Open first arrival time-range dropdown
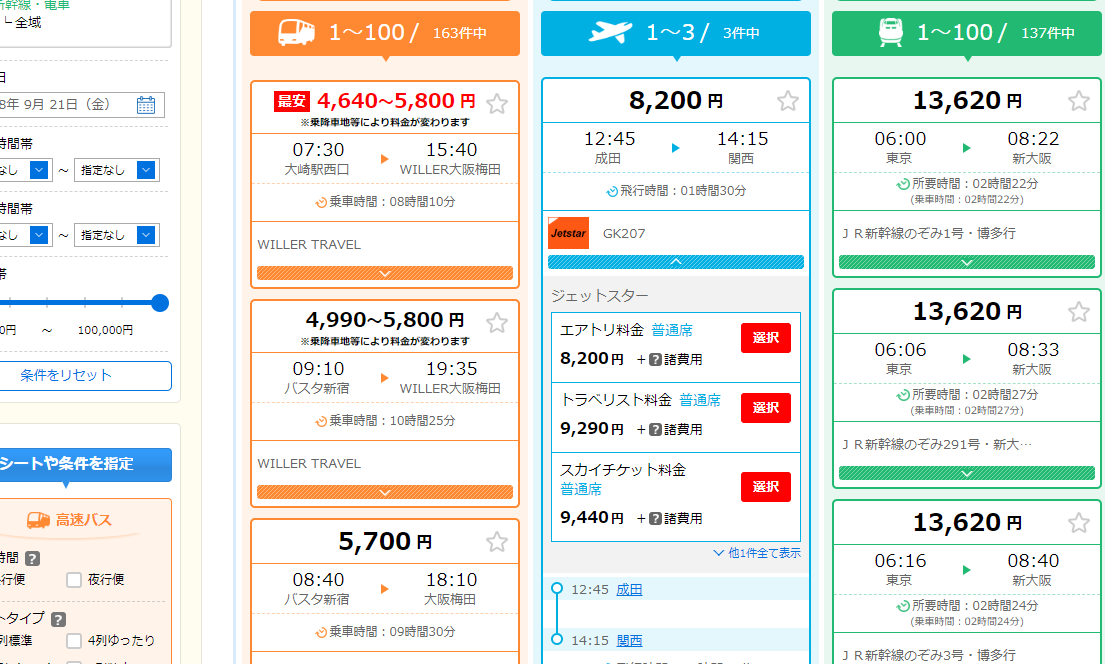The height and width of the screenshot is (664, 1105). click(x=25, y=235)
